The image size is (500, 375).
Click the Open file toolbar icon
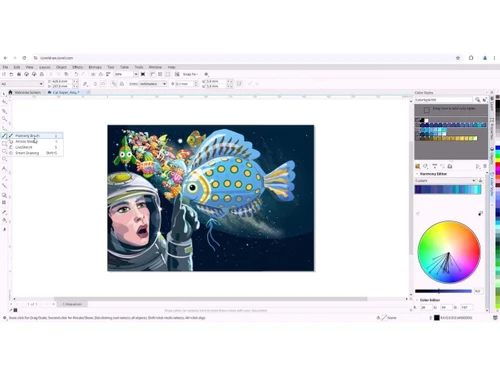coord(11,74)
